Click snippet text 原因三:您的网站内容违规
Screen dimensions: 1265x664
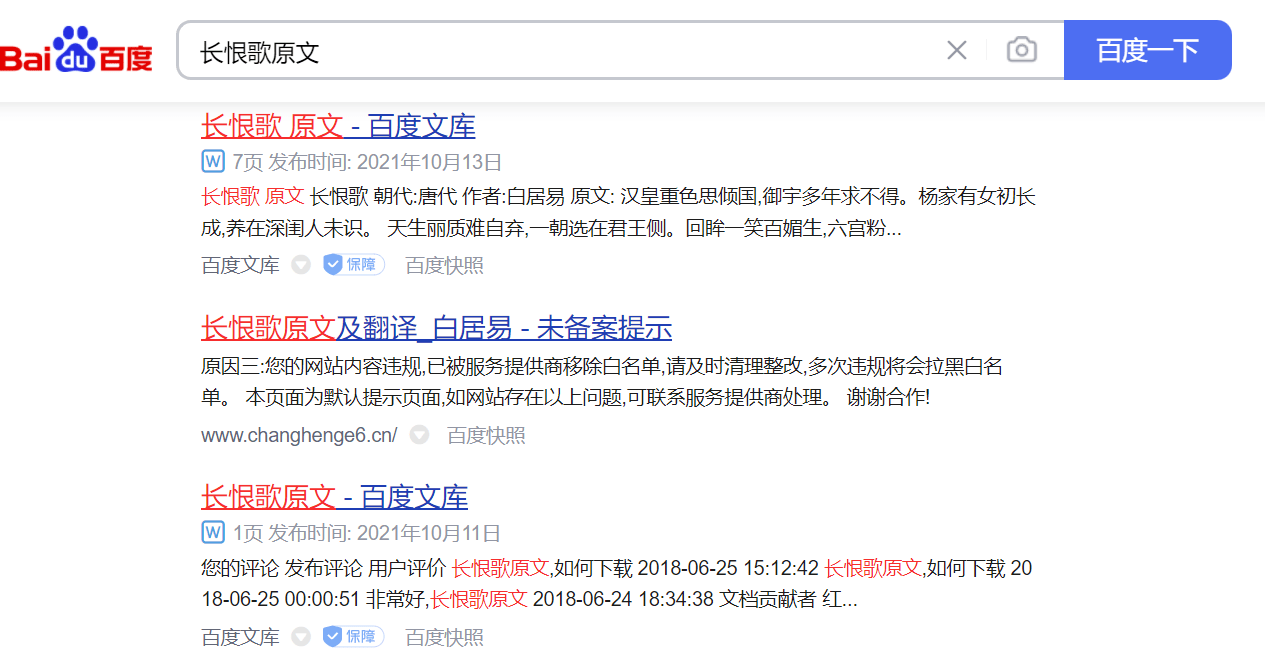tap(601, 382)
